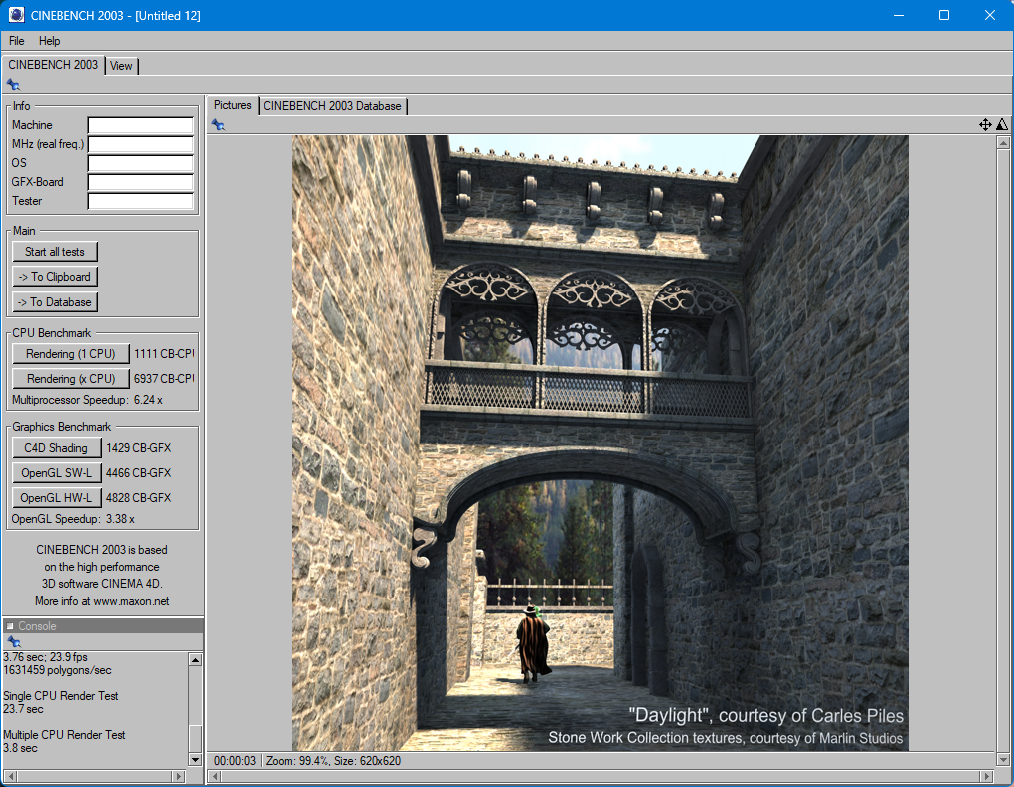This screenshot has width=1014, height=787.
Task: Click the CINEBENCH app icon in title bar
Action: point(16,15)
